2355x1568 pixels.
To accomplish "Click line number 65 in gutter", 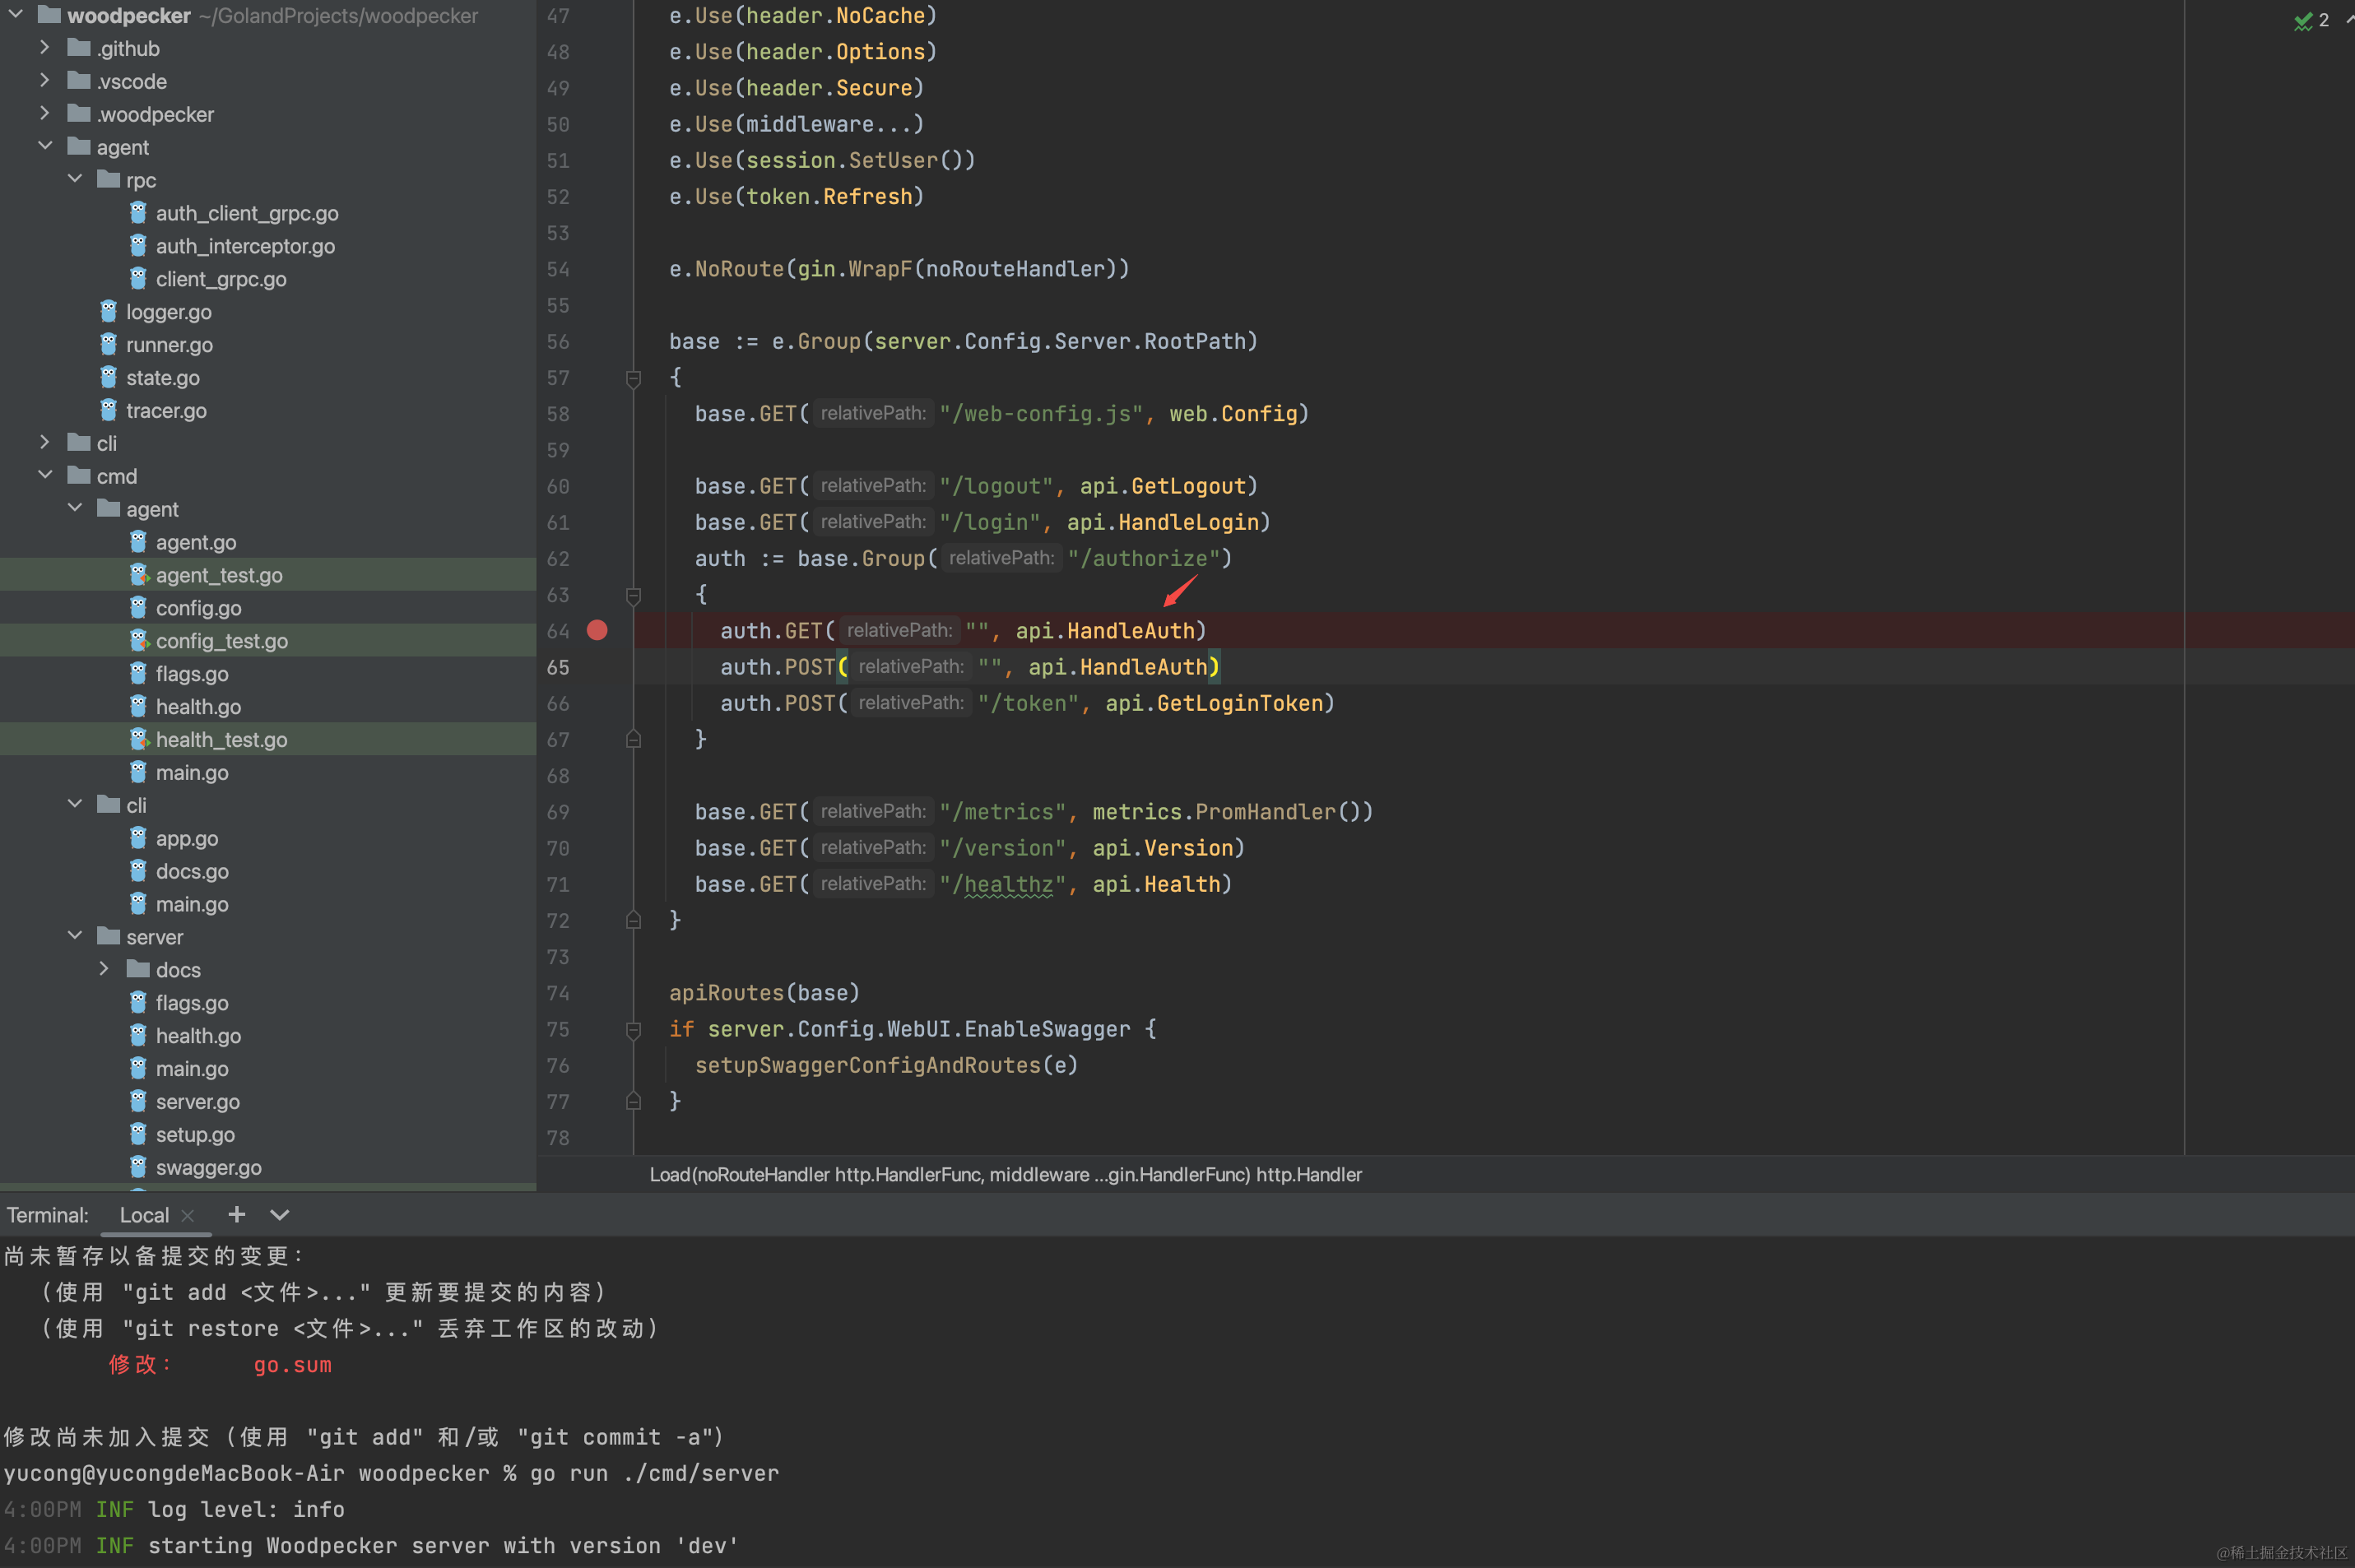I will point(558,667).
